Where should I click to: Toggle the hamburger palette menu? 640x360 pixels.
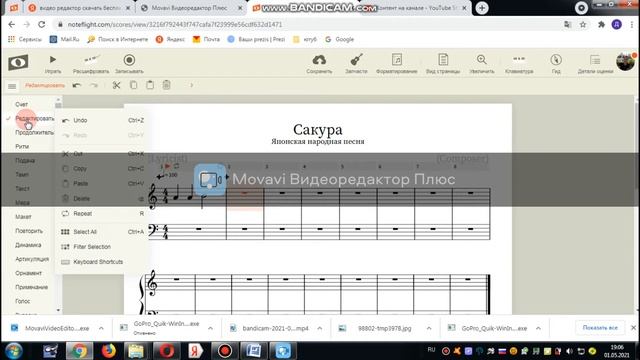click(x=12, y=86)
